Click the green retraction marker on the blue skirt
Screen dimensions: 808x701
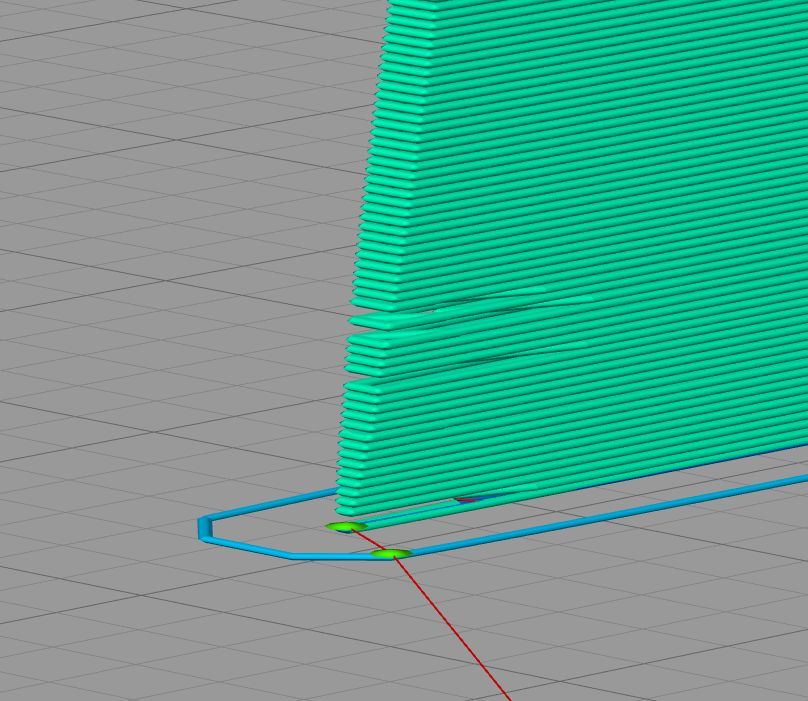click(x=392, y=554)
